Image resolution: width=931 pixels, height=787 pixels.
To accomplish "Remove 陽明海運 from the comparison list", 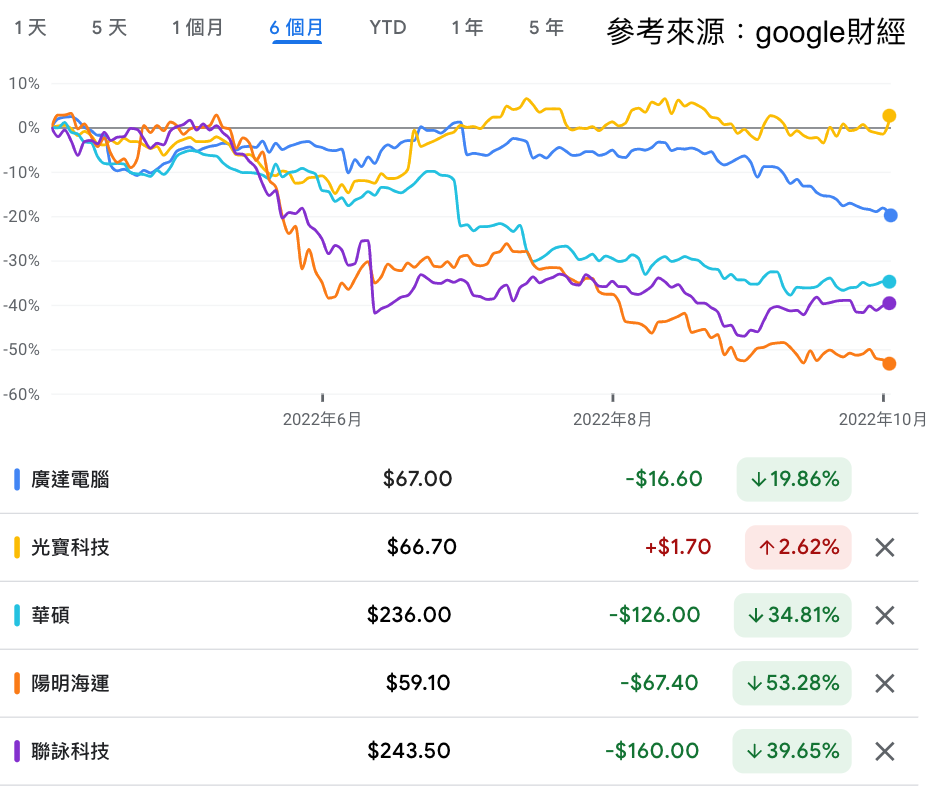I will pyautogui.click(x=884, y=683).
